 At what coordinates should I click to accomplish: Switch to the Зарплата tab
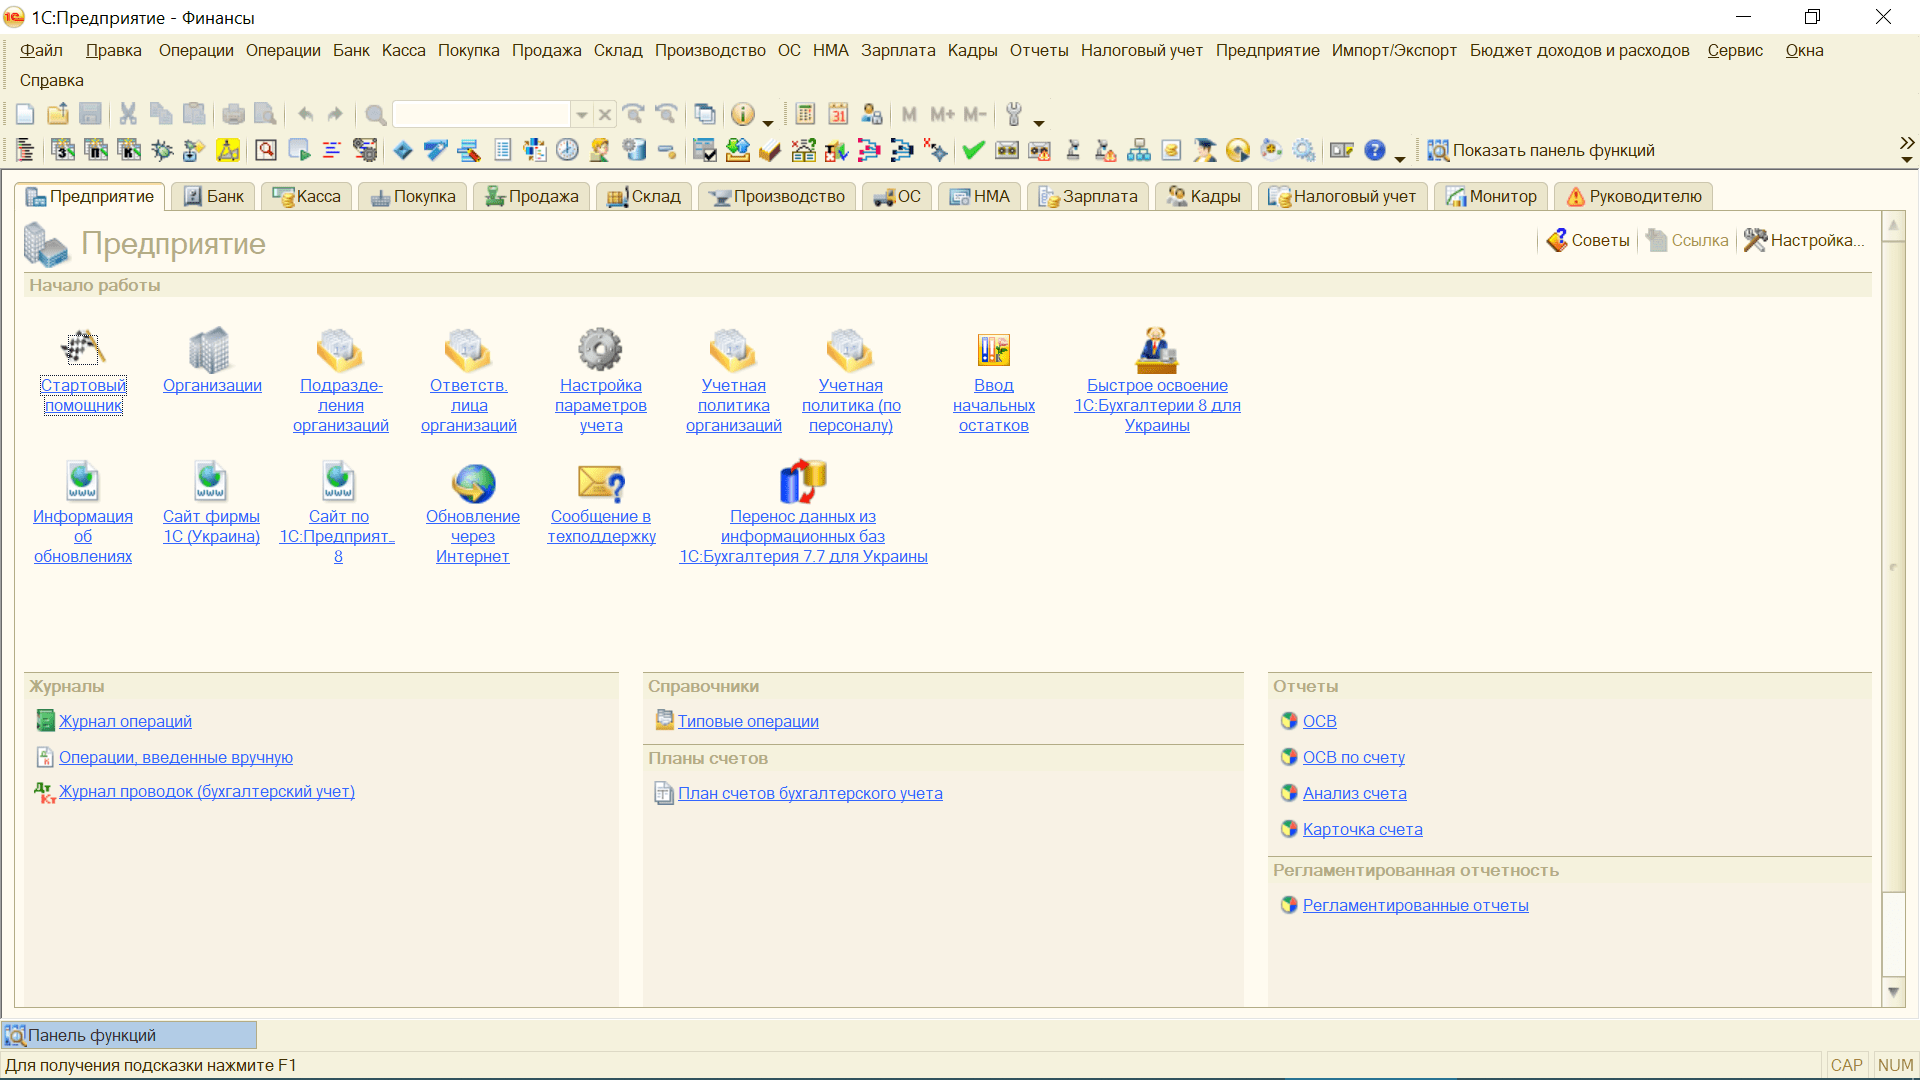pos(1088,196)
